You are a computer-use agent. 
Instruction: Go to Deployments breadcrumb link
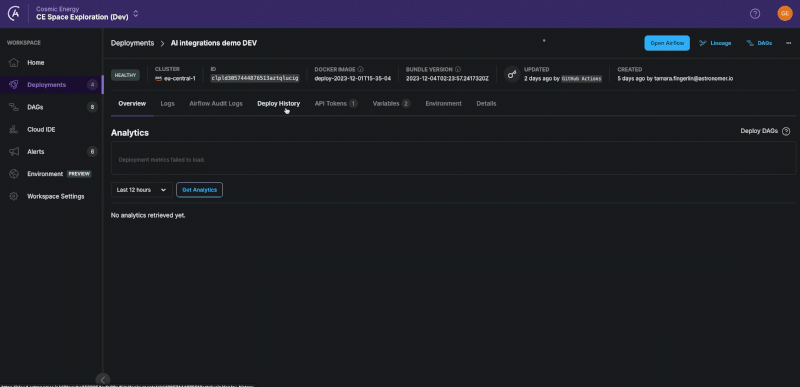[x=132, y=43]
